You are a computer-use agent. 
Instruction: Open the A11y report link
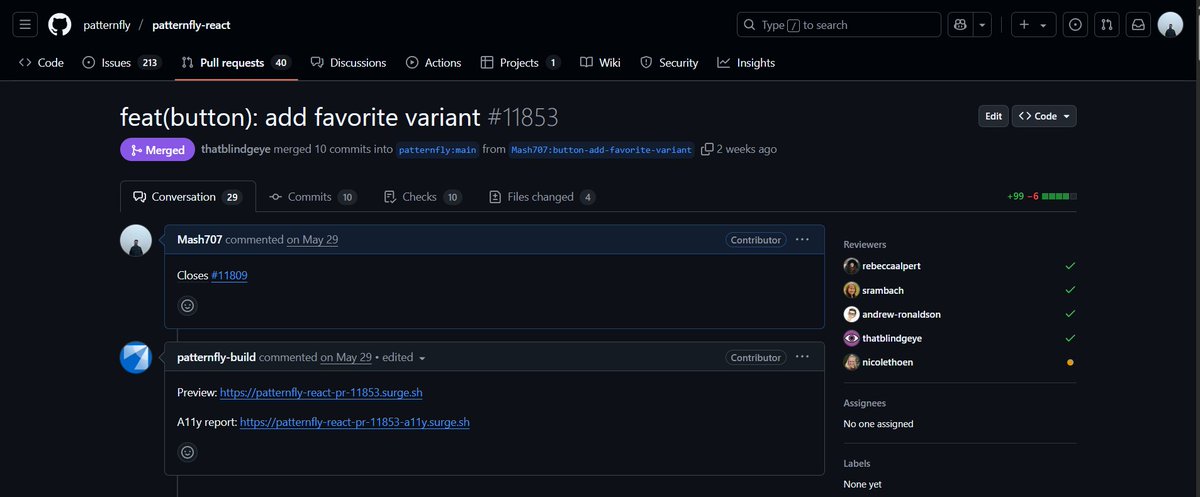(355, 422)
